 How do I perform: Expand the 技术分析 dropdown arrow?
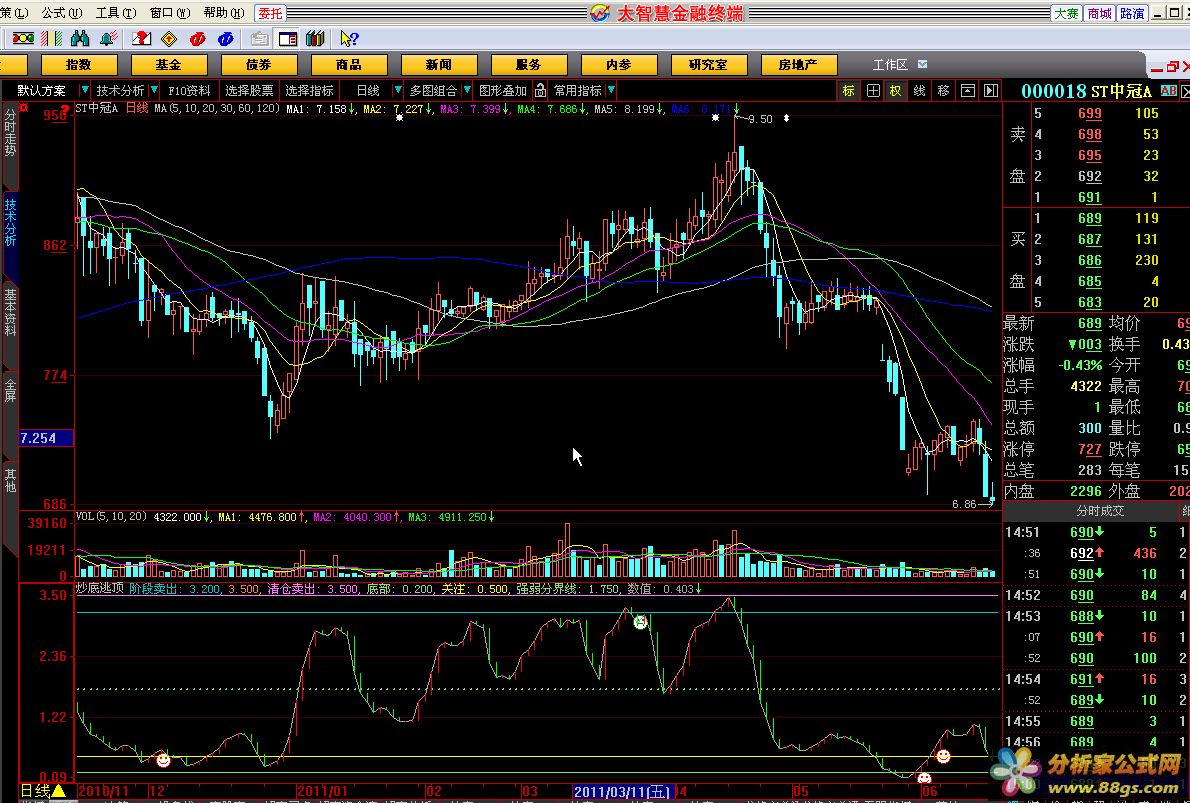point(154,90)
